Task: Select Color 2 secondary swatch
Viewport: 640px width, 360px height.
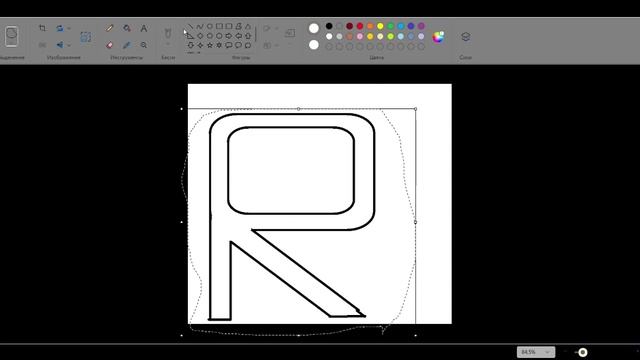Action: click(x=313, y=44)
